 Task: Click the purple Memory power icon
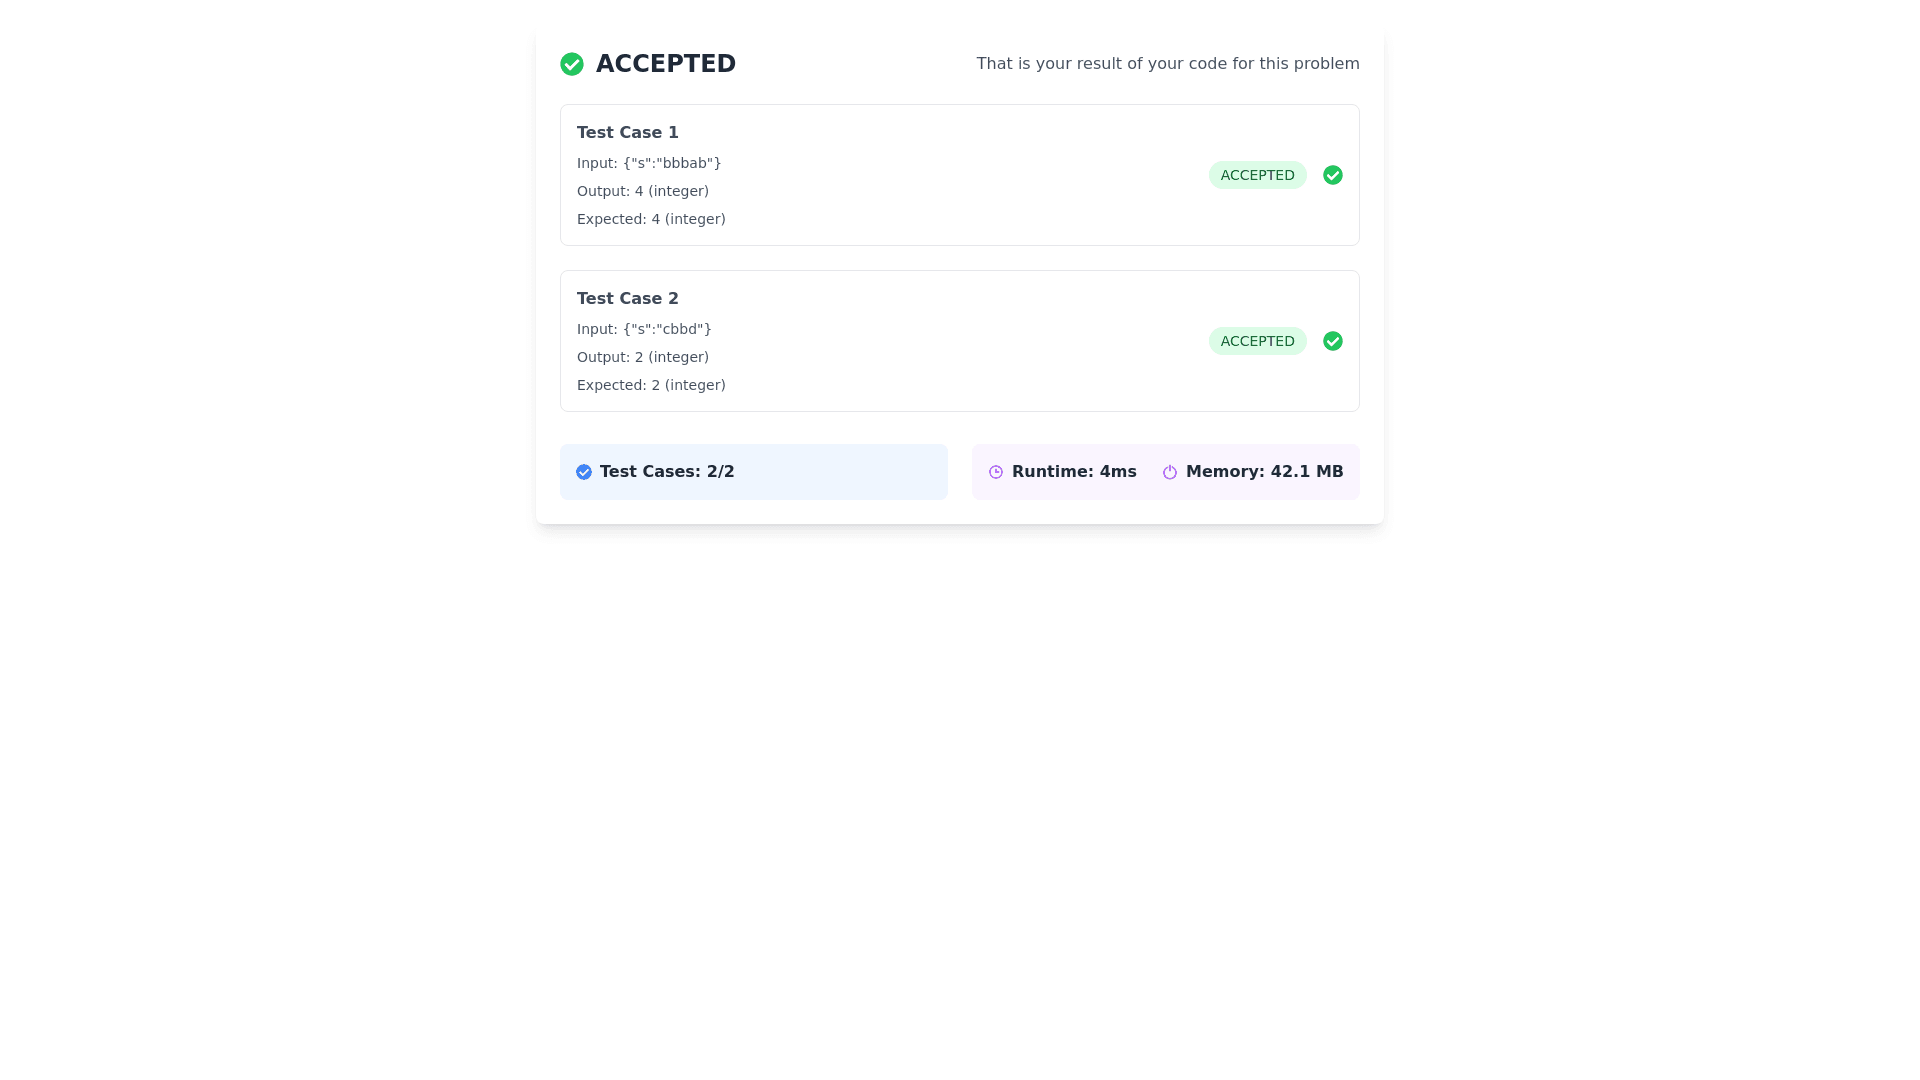pos(1169,472)
